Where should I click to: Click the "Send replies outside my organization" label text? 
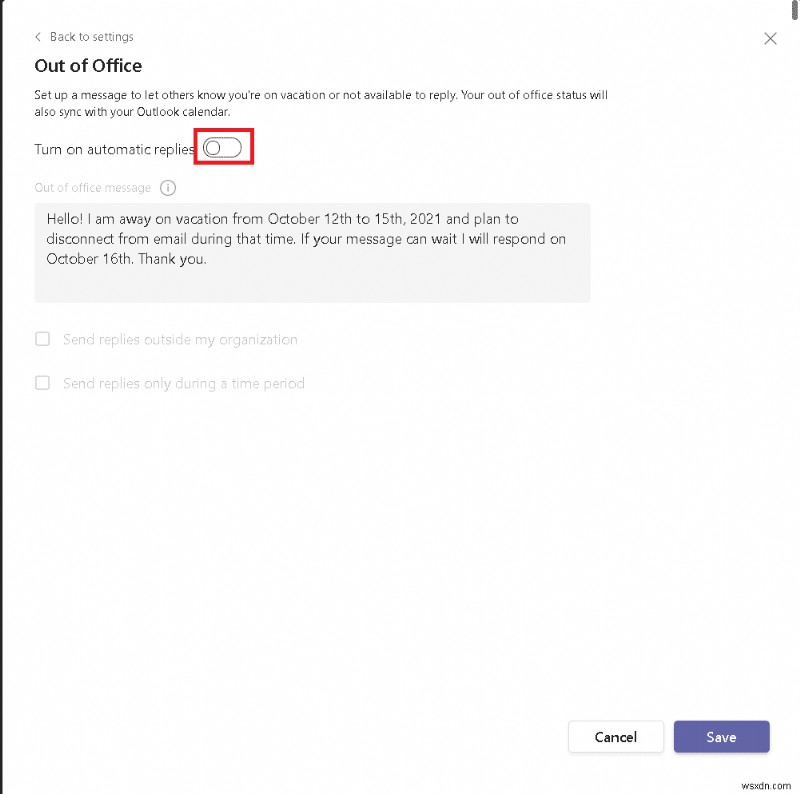point(180,340)
